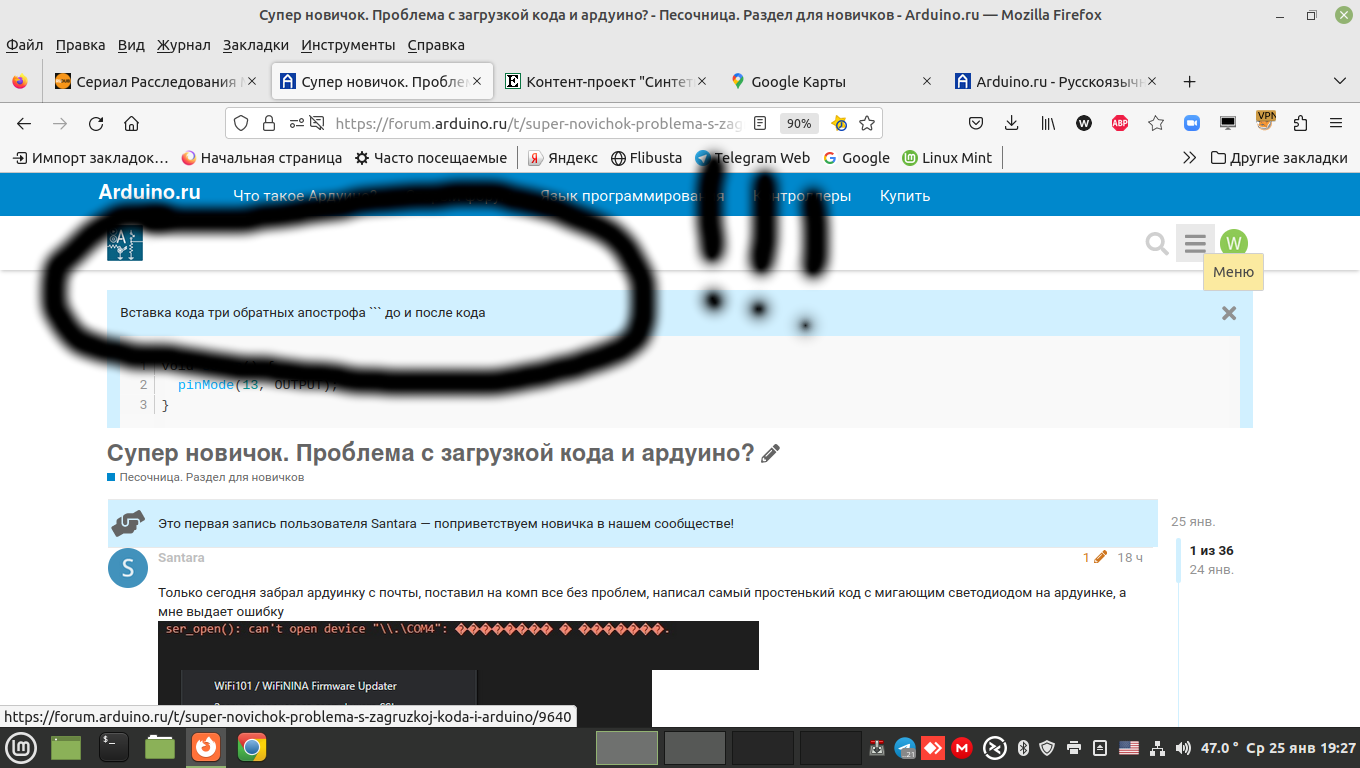
Task: Open the Arduino.ru site header link
Action: coord(149,193)
